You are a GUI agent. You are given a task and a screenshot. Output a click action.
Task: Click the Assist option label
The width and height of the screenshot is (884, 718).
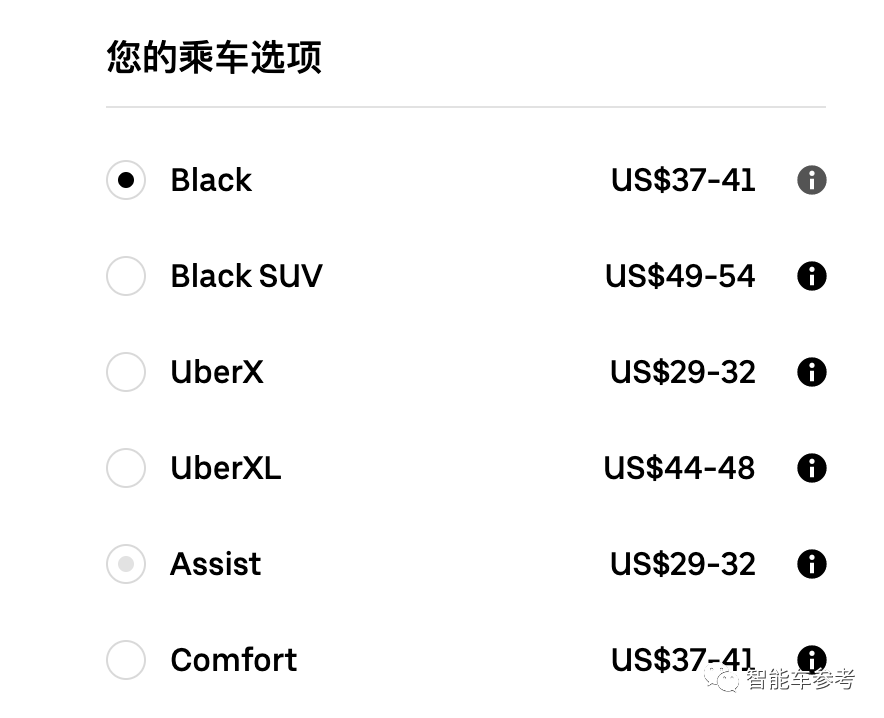tap(215, 564)
